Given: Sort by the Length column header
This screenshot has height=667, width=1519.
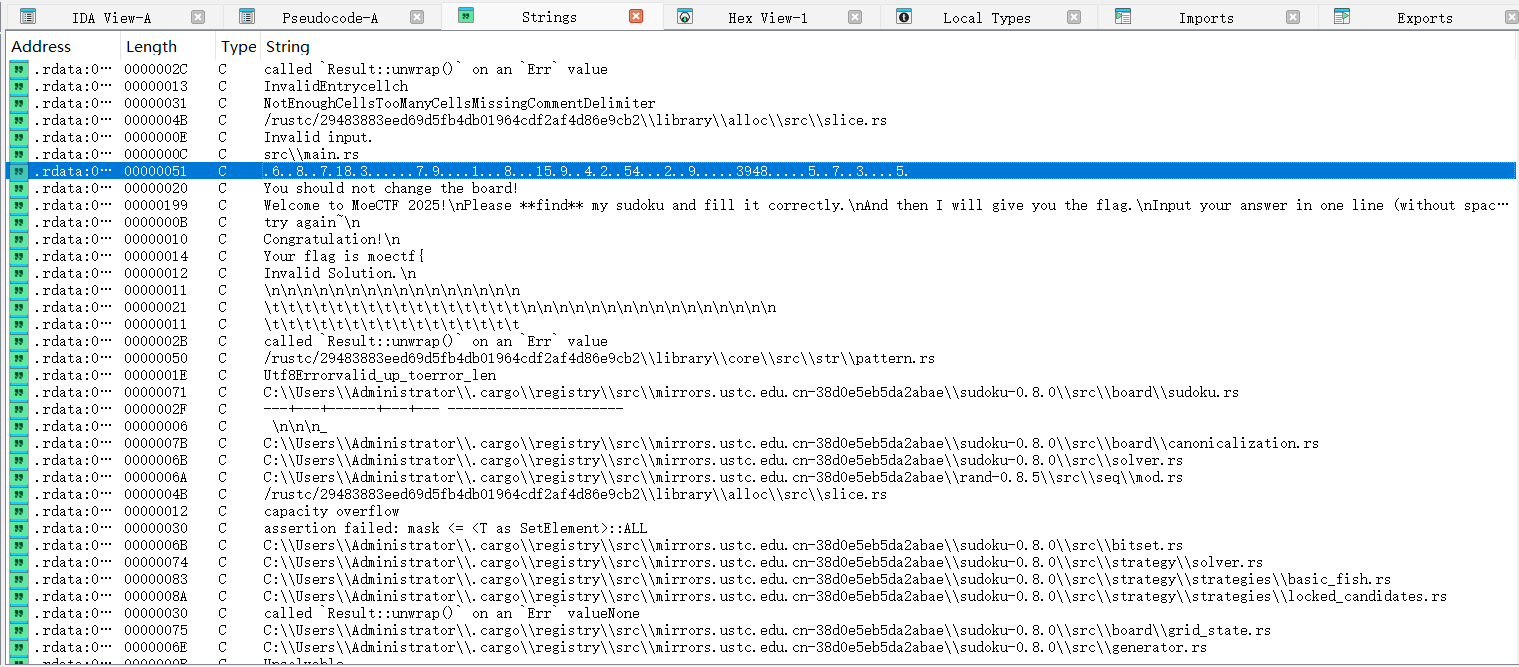Looking at the screenshot, I should (151, 47).
